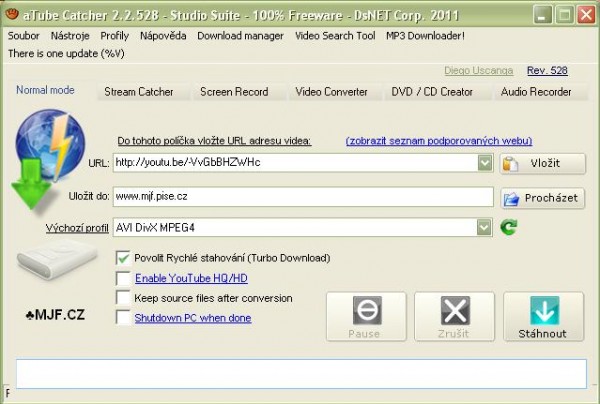Open Download manager menu item
Viewport: 600px width, 404px height.
pos(240,36)
